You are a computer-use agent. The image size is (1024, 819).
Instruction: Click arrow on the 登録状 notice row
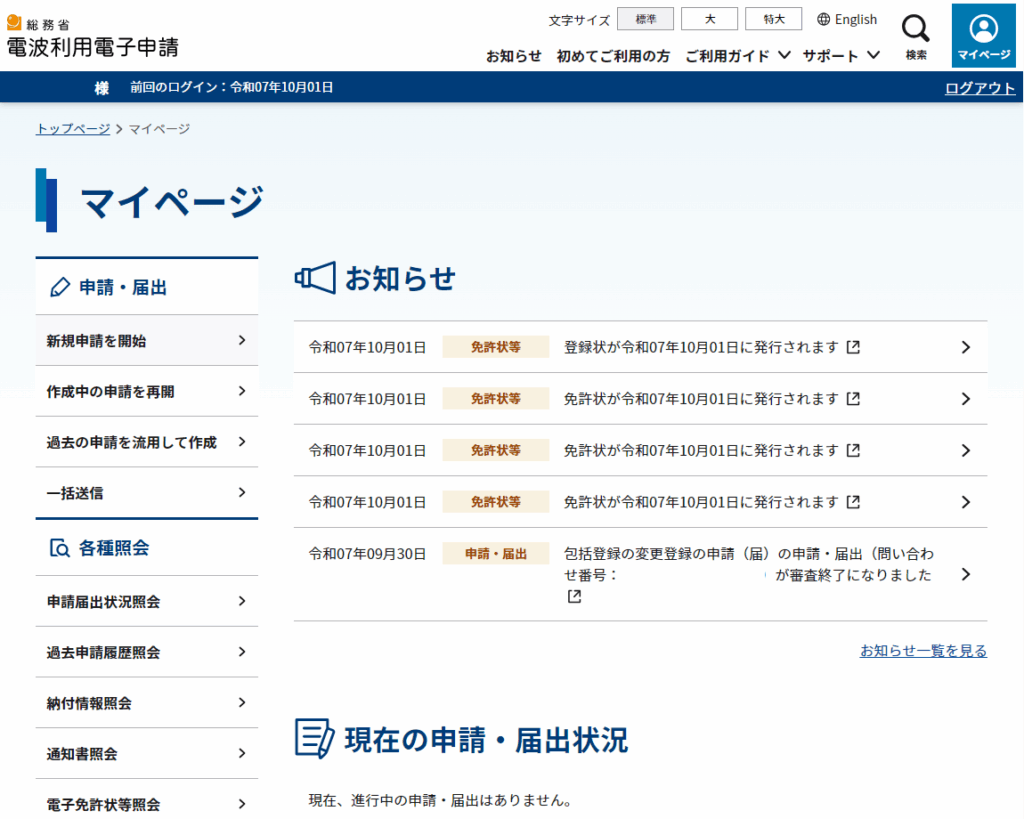pyautogui.click(x=965, y=347)
